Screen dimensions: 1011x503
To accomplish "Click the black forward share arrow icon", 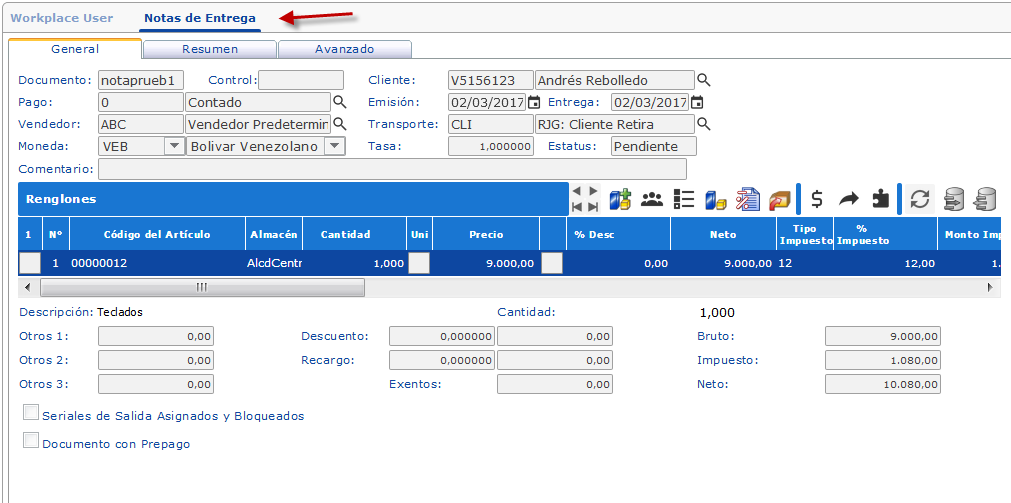I will tap(849, 199).
